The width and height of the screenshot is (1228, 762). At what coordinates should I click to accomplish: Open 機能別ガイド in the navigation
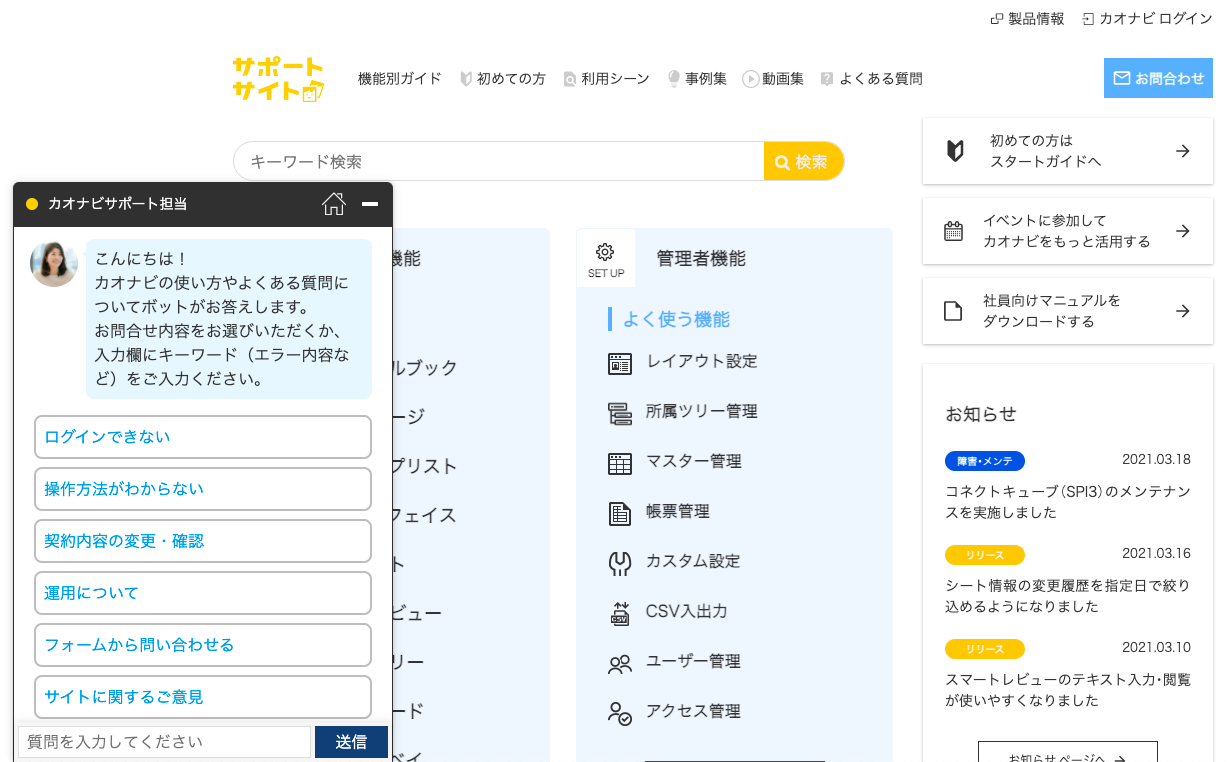pyautogui.click(x=400, y=78)
